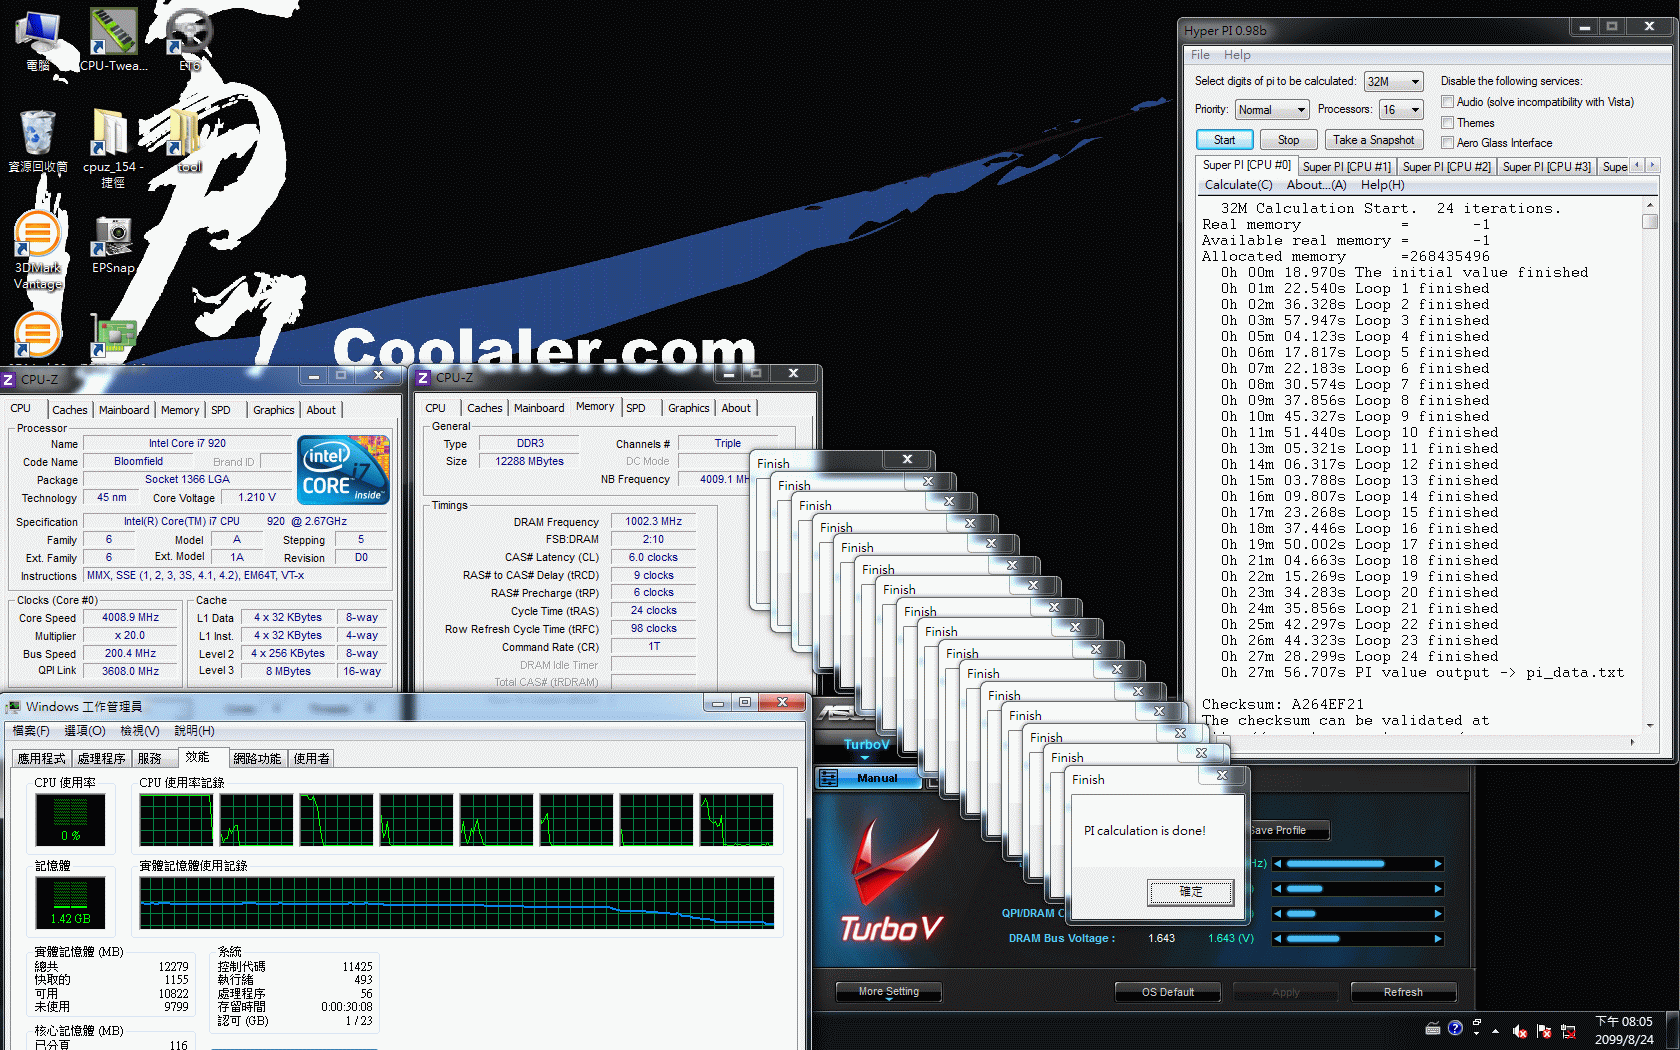Viewport: 1680px width, 1050px height.
Task: Open the Processors 16 dropdown
Action: coord(1401,110)
